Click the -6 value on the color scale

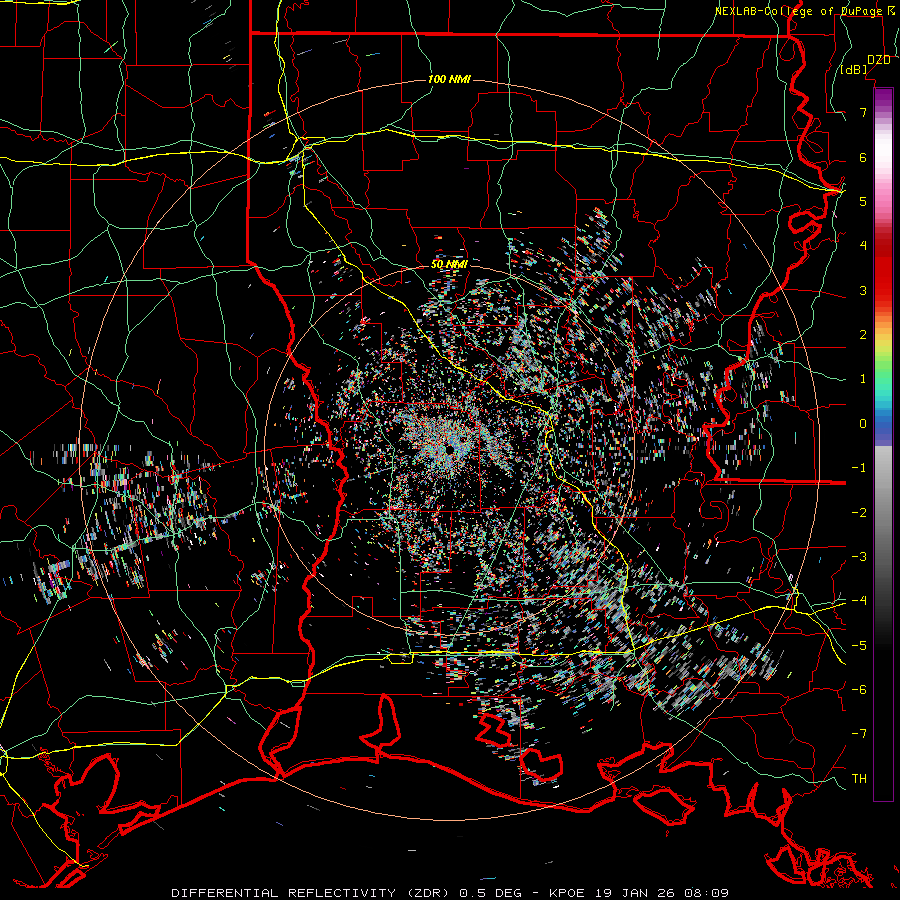(859, 689)
